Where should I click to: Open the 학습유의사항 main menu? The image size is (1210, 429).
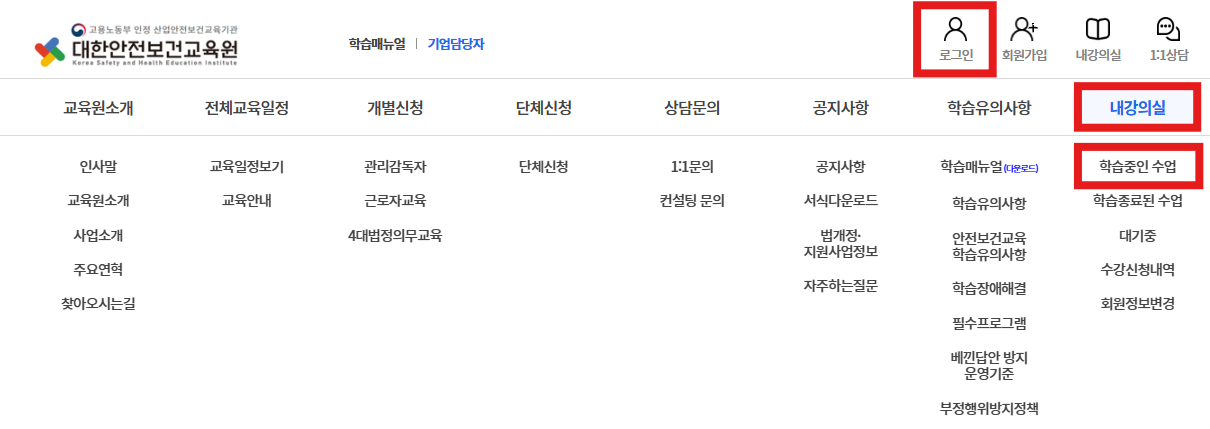989,107
